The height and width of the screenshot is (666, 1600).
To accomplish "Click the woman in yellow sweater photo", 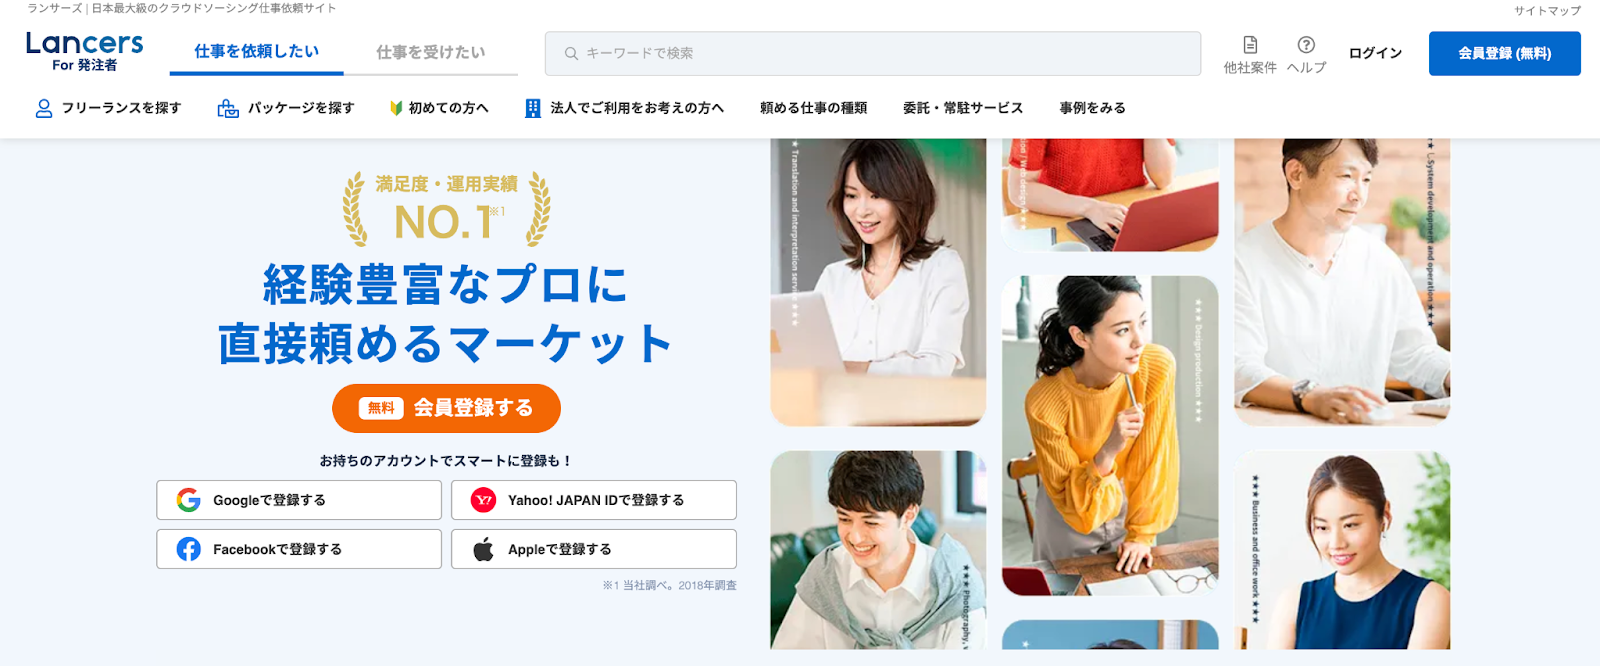I will (1110, 436).
